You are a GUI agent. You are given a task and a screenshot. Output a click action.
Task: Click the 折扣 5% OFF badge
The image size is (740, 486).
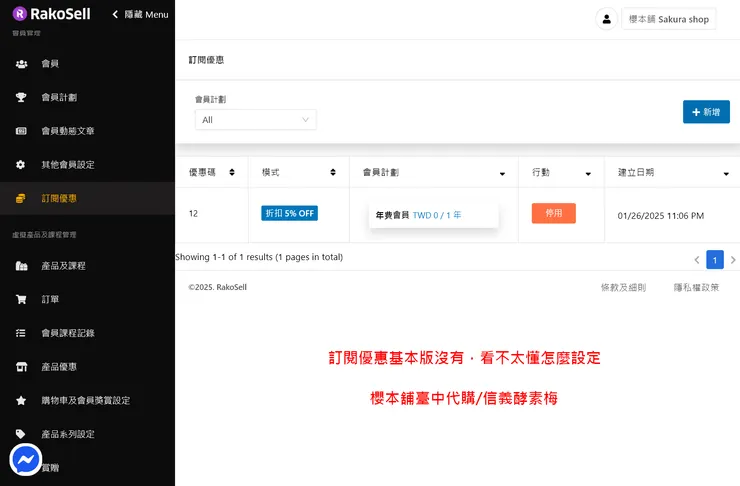point(289,213)
